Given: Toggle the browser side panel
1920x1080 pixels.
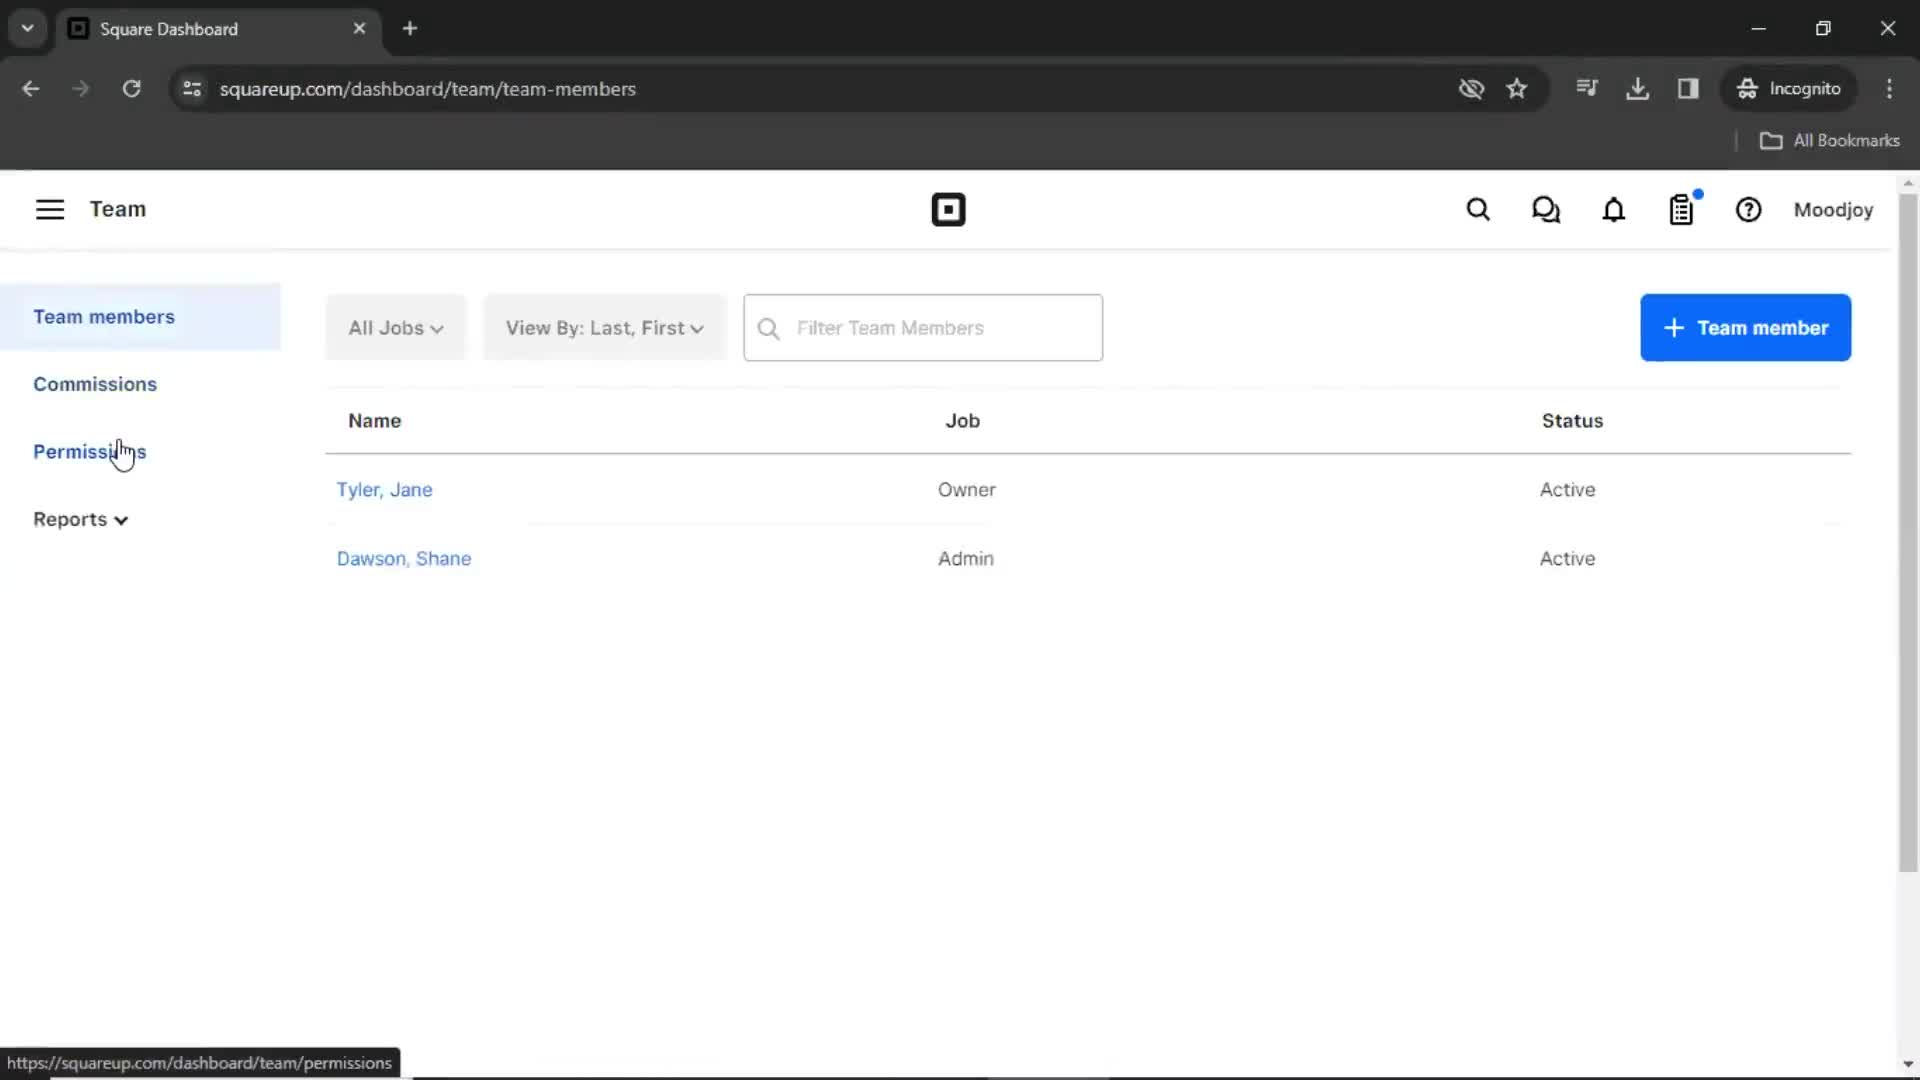Looking at the screenshot, I should pyautogui.click(x=1688, y=89).
